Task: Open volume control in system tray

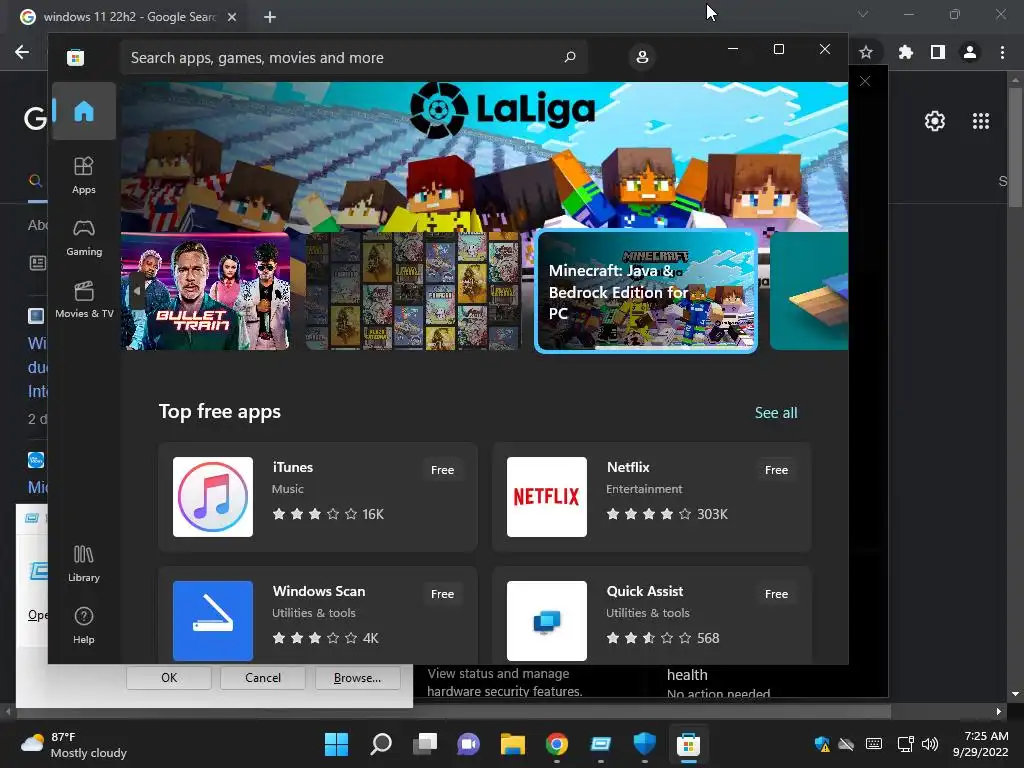Action: pyautogui.click(x=930, y=744)
